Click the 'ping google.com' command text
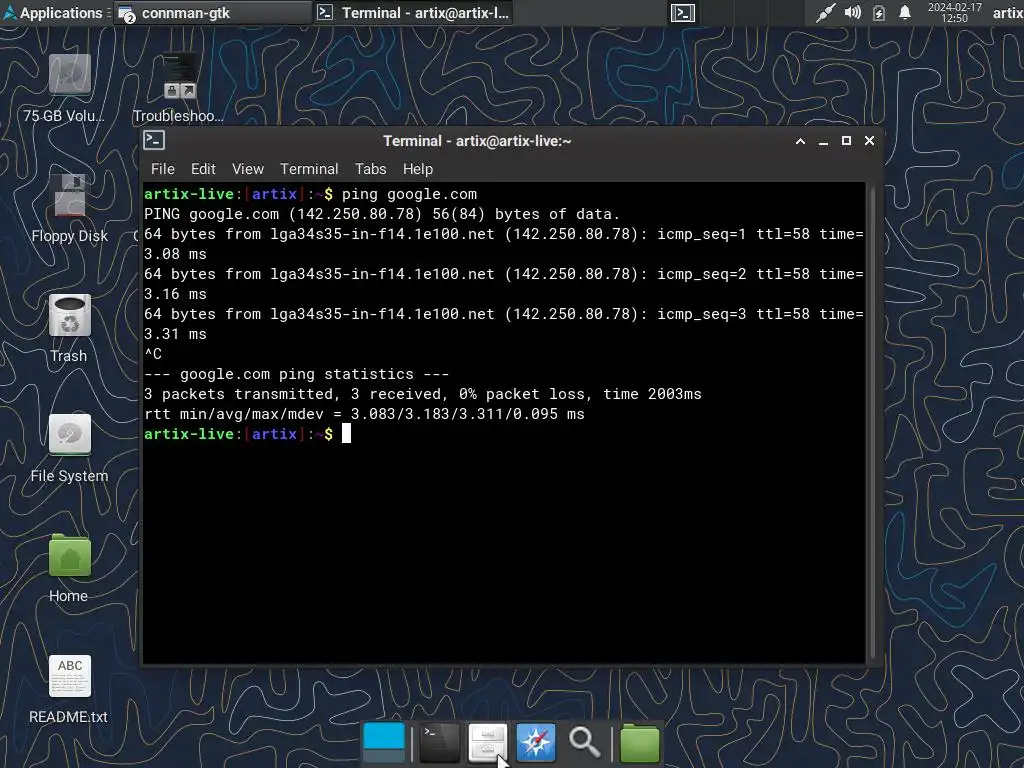This screenshot has width=1024, height=768. tap(409, 194)
